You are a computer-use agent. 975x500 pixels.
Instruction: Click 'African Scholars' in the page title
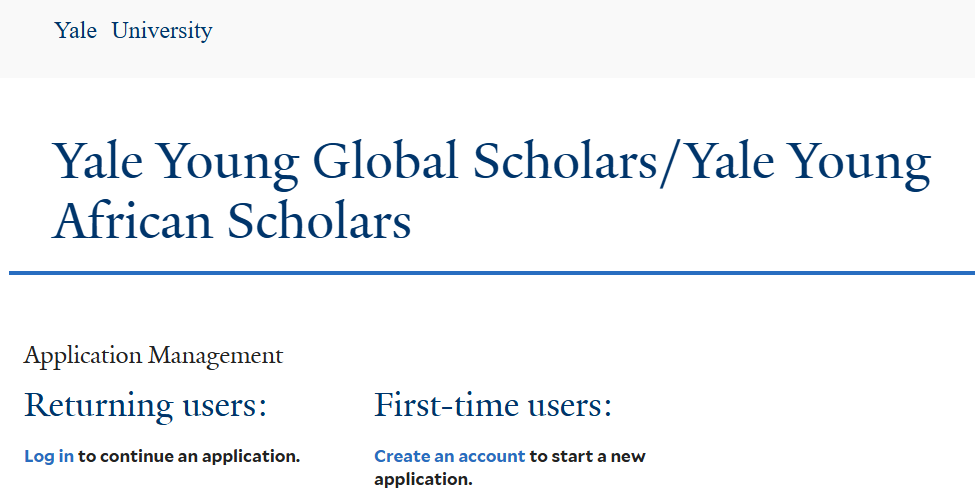coord(232,220)
